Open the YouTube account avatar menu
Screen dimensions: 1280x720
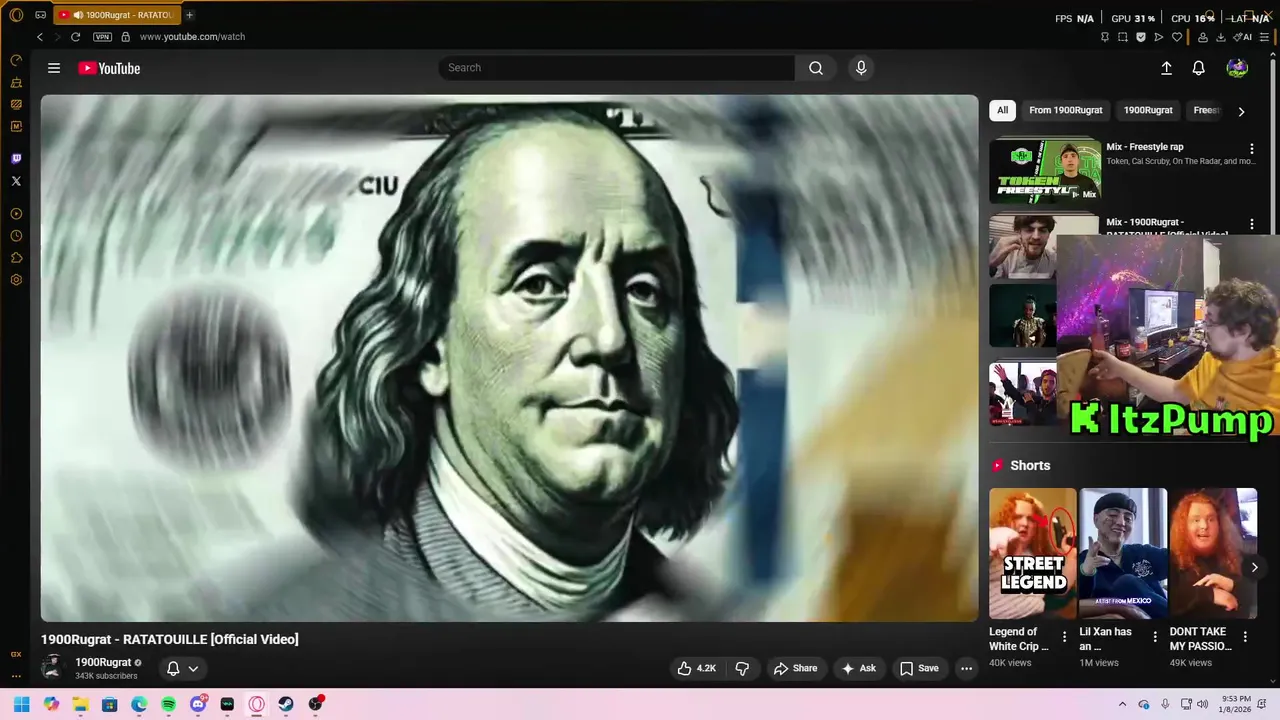pos(1237,68)
